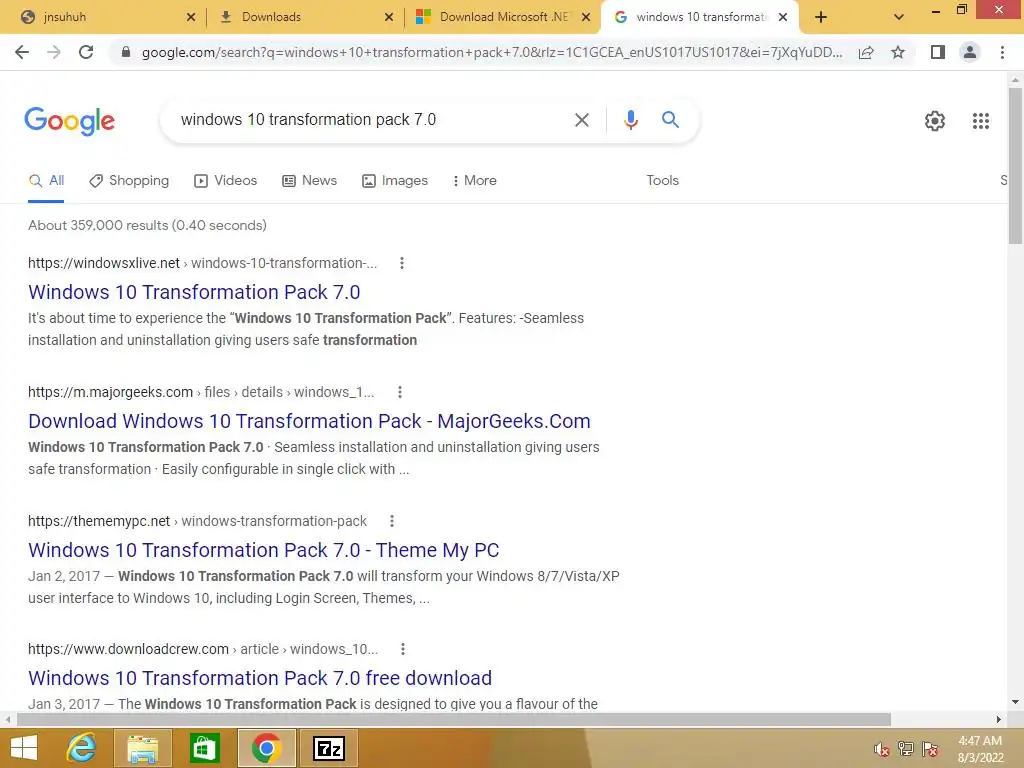Open options for the thememypc.net result
This screenshot has width=1024, height=768.
(392, 521)
